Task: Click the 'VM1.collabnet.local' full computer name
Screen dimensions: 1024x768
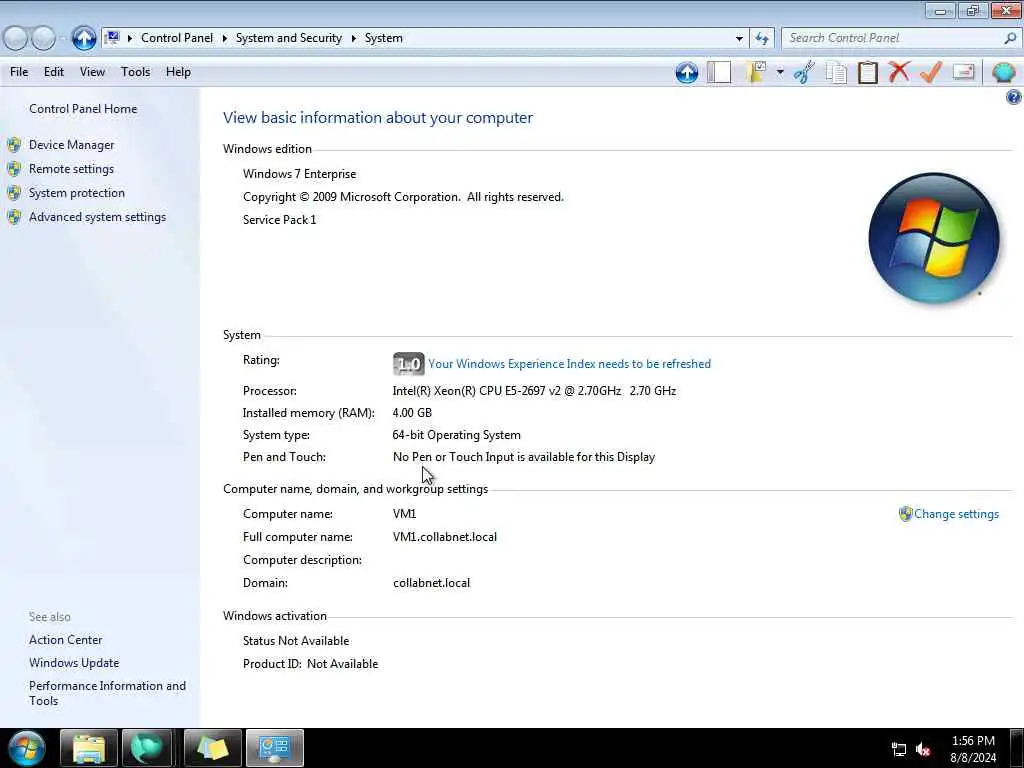Action: (445, 537)
